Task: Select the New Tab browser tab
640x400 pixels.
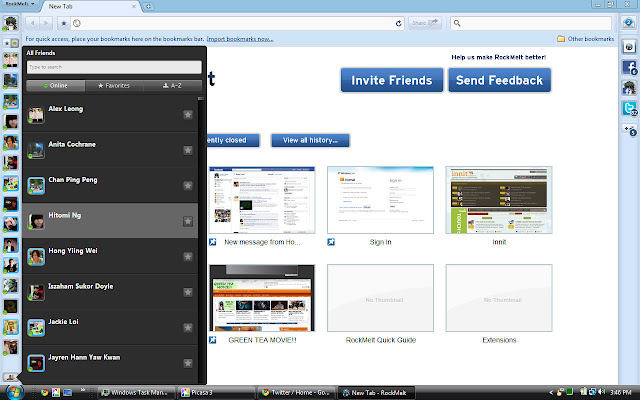Action: click(91, 7)
